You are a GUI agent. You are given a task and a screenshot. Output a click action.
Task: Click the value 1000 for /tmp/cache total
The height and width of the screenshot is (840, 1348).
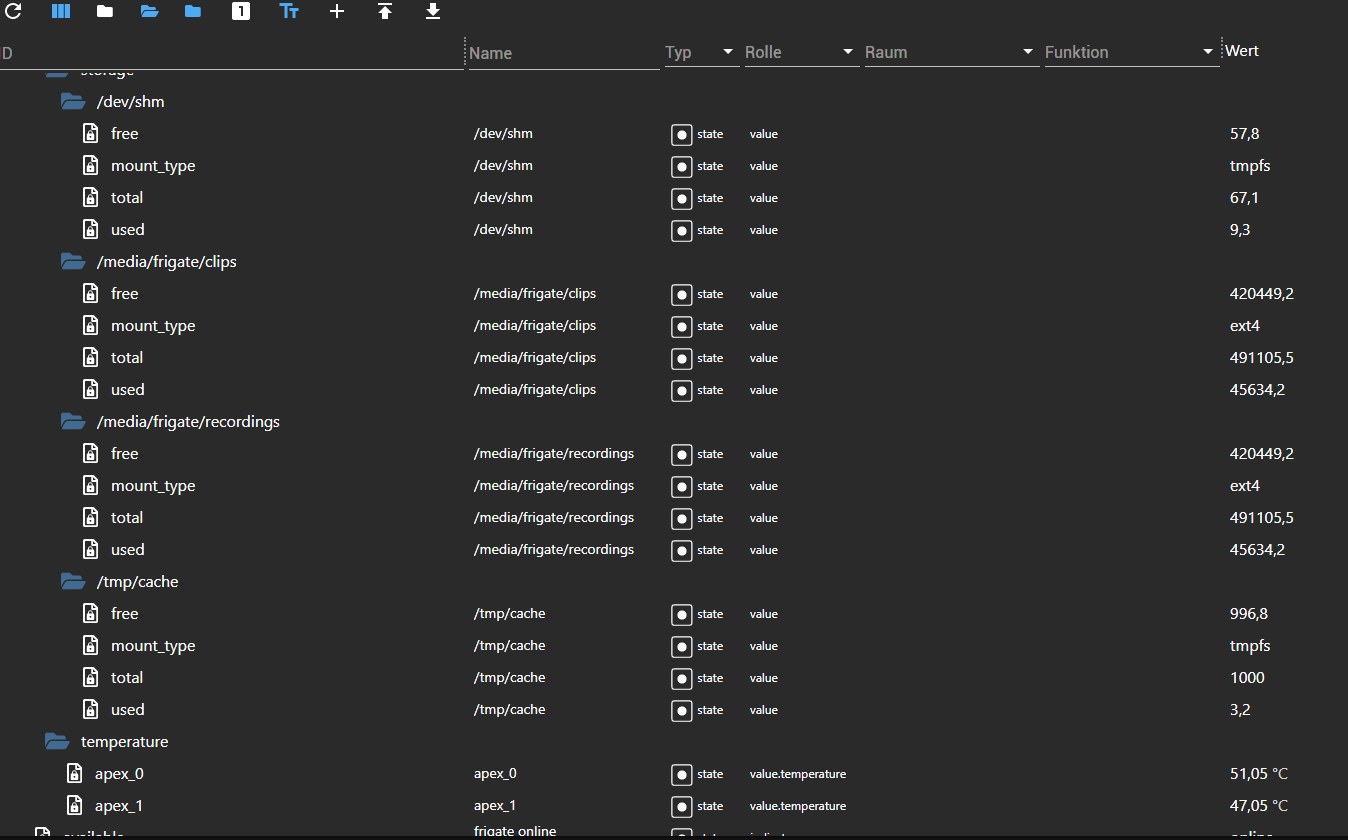click(x=1247, y=678)
